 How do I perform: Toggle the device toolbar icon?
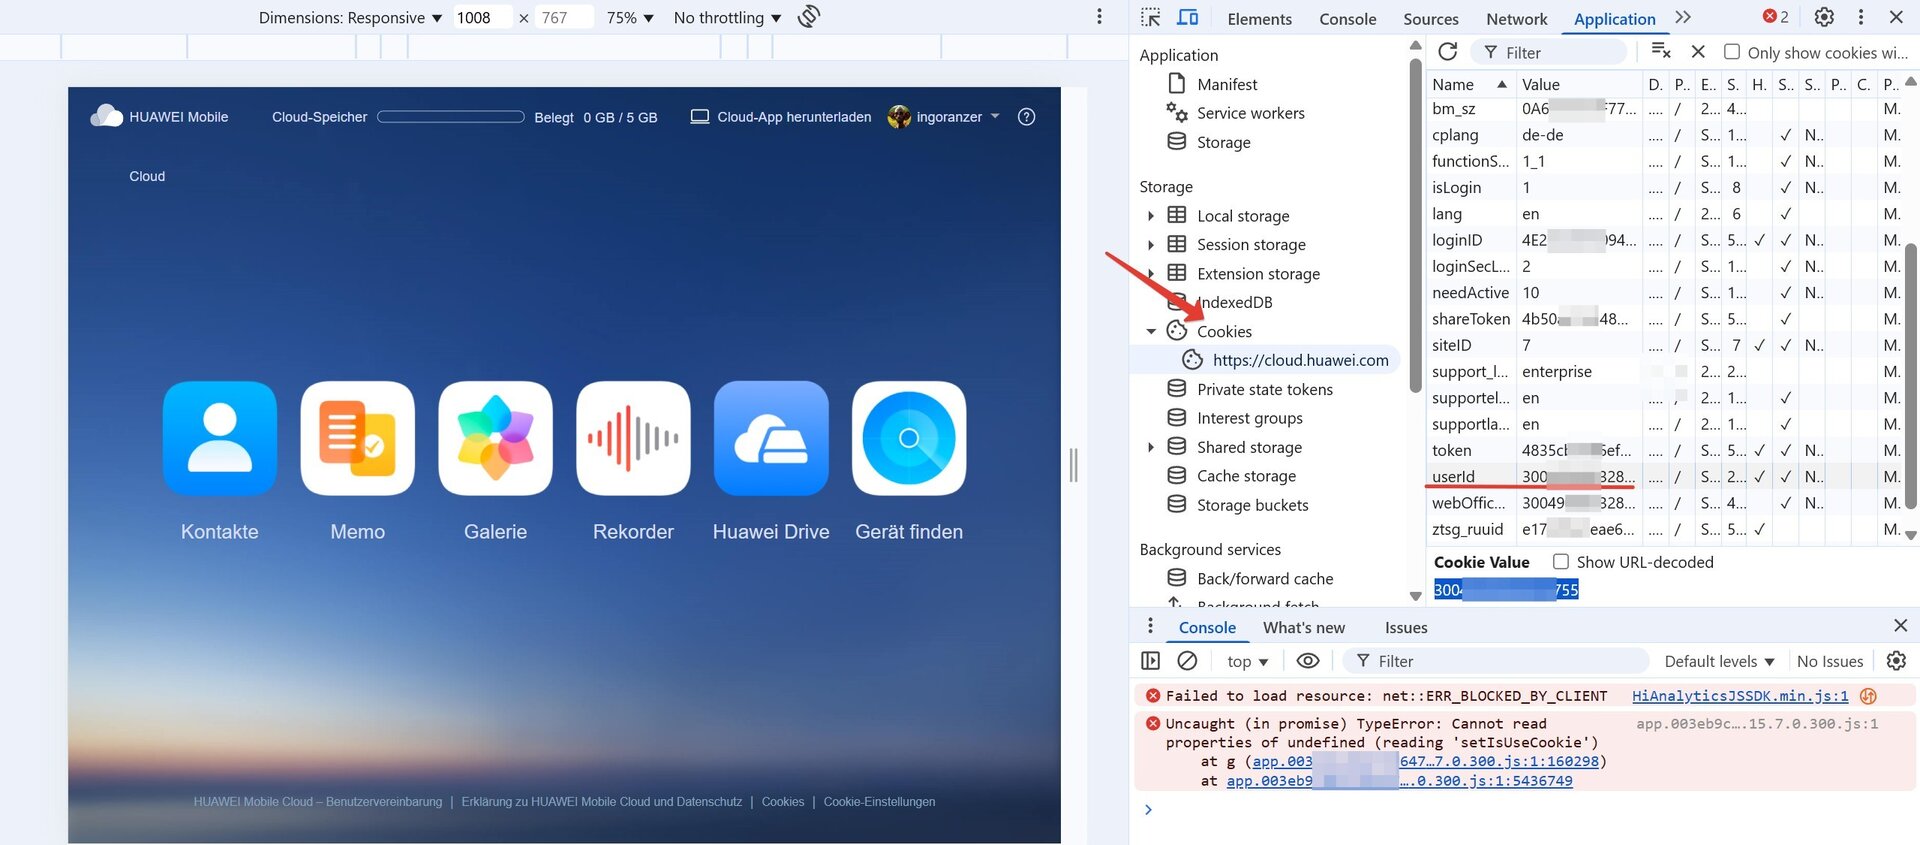[x=1188, y=17]
